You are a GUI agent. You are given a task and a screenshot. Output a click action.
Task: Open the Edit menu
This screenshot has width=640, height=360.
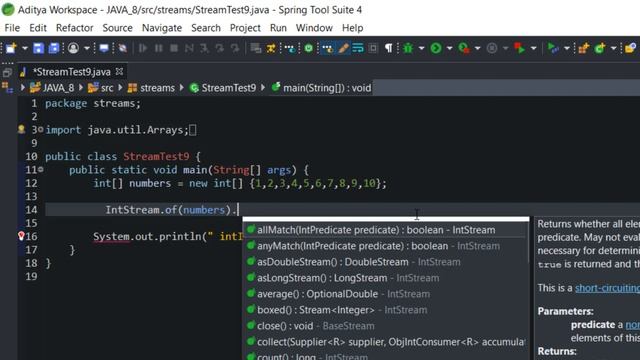(38, 28)
